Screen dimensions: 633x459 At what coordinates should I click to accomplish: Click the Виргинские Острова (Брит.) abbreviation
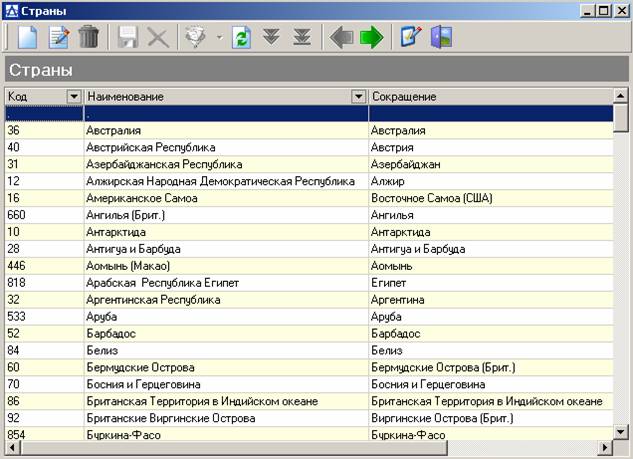[491, 418]
